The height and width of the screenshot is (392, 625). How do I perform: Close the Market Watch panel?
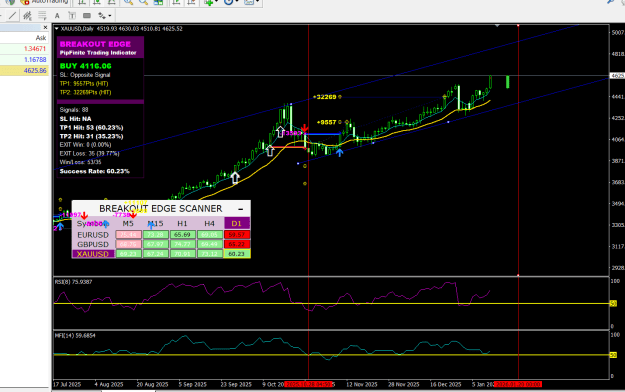tap(45, 28)
